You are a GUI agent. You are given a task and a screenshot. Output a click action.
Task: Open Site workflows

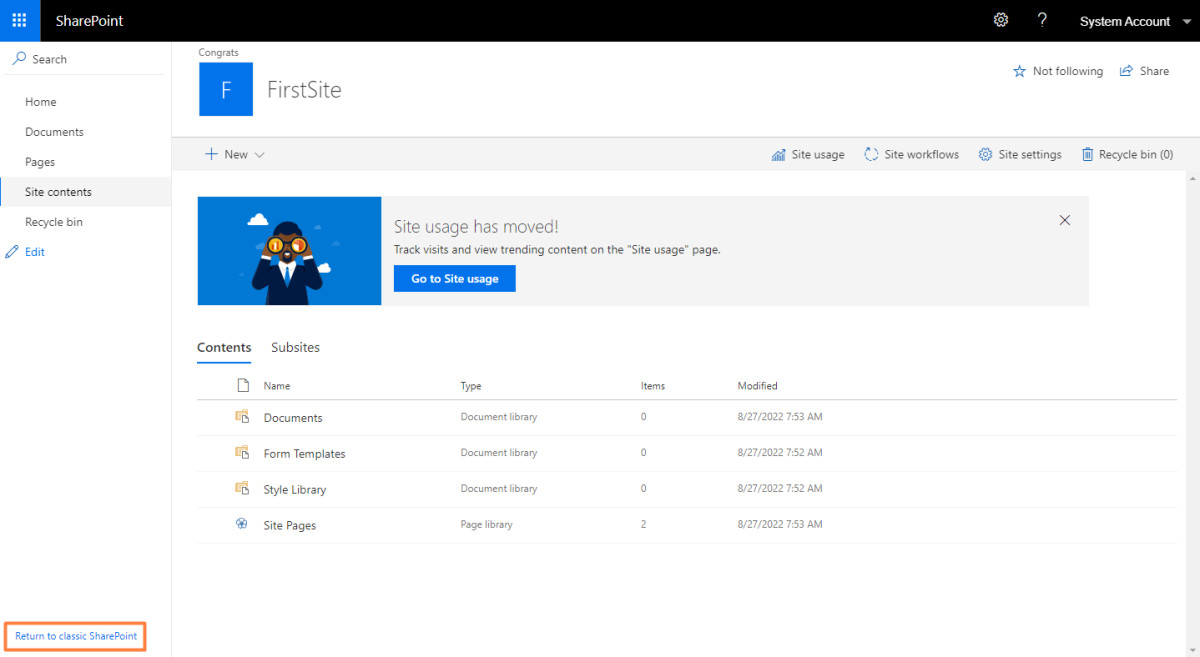911,154
